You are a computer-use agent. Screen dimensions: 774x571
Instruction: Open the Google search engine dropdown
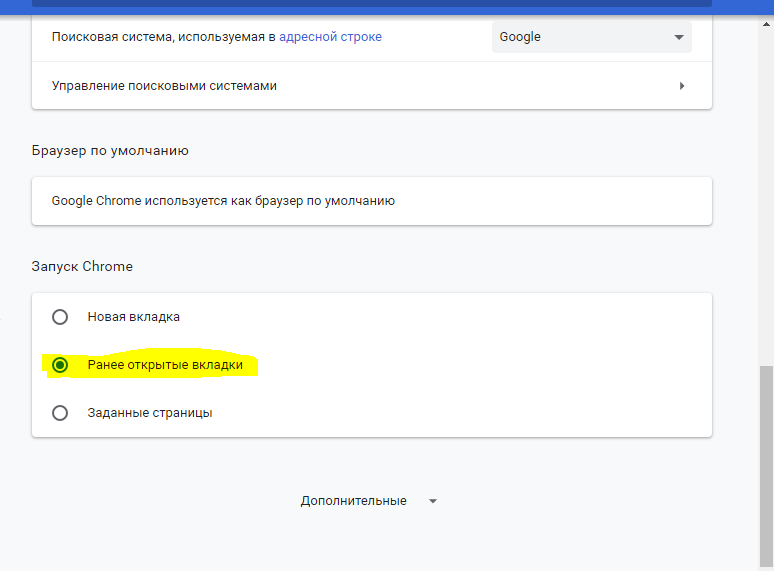coord(590,37)
